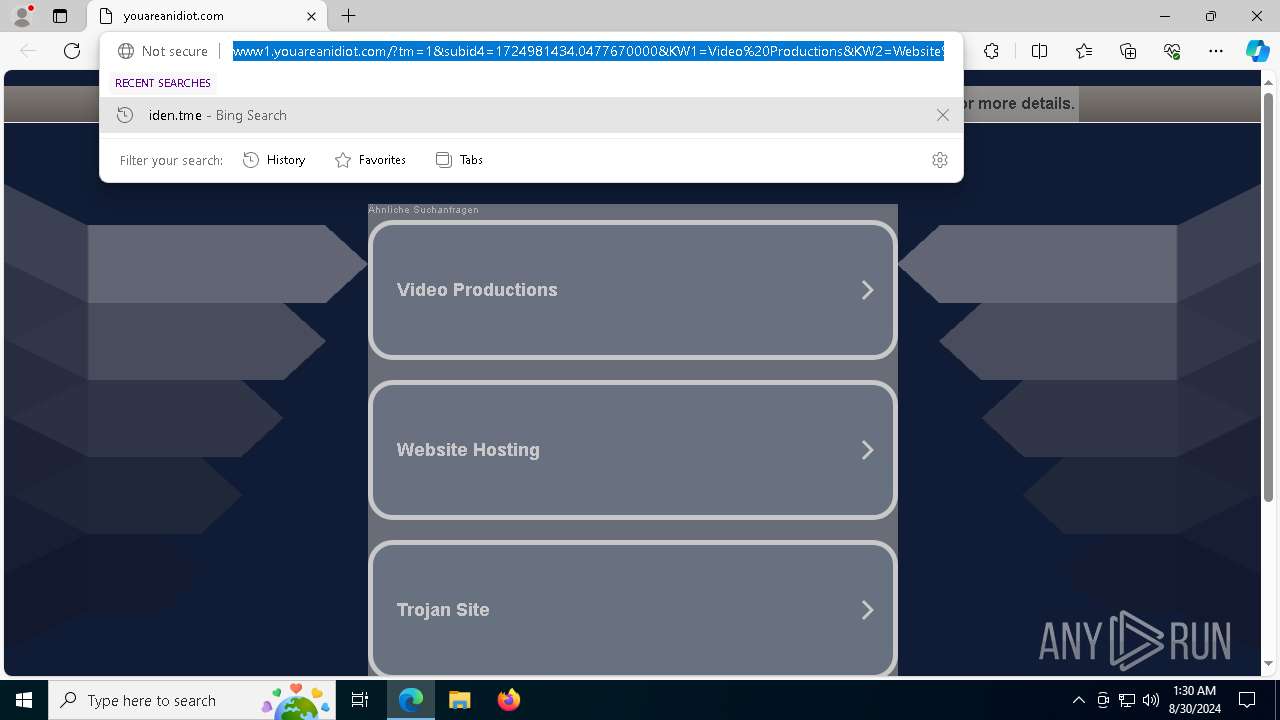Toggle Split screen view icon
1280x720 pixels.
[1039, 51]
